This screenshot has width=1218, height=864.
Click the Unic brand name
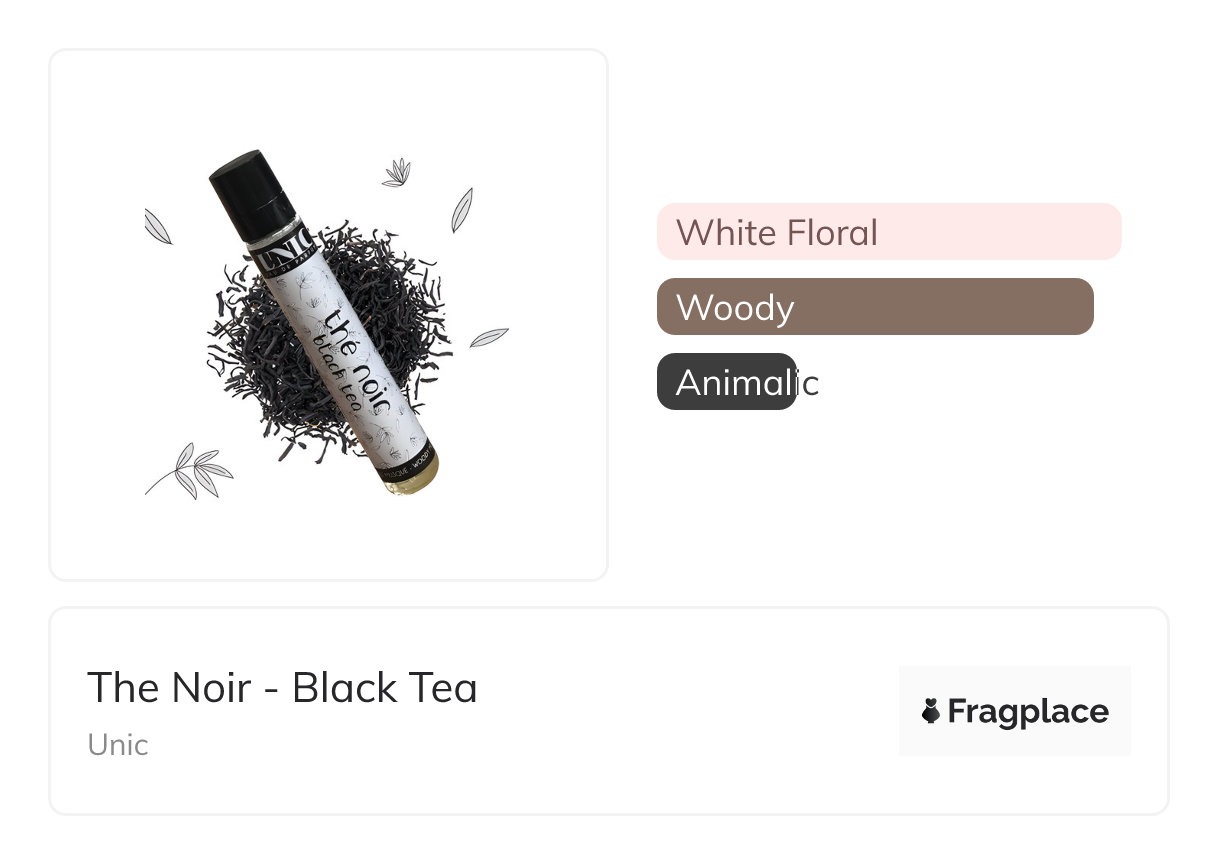tap(118, 745)
